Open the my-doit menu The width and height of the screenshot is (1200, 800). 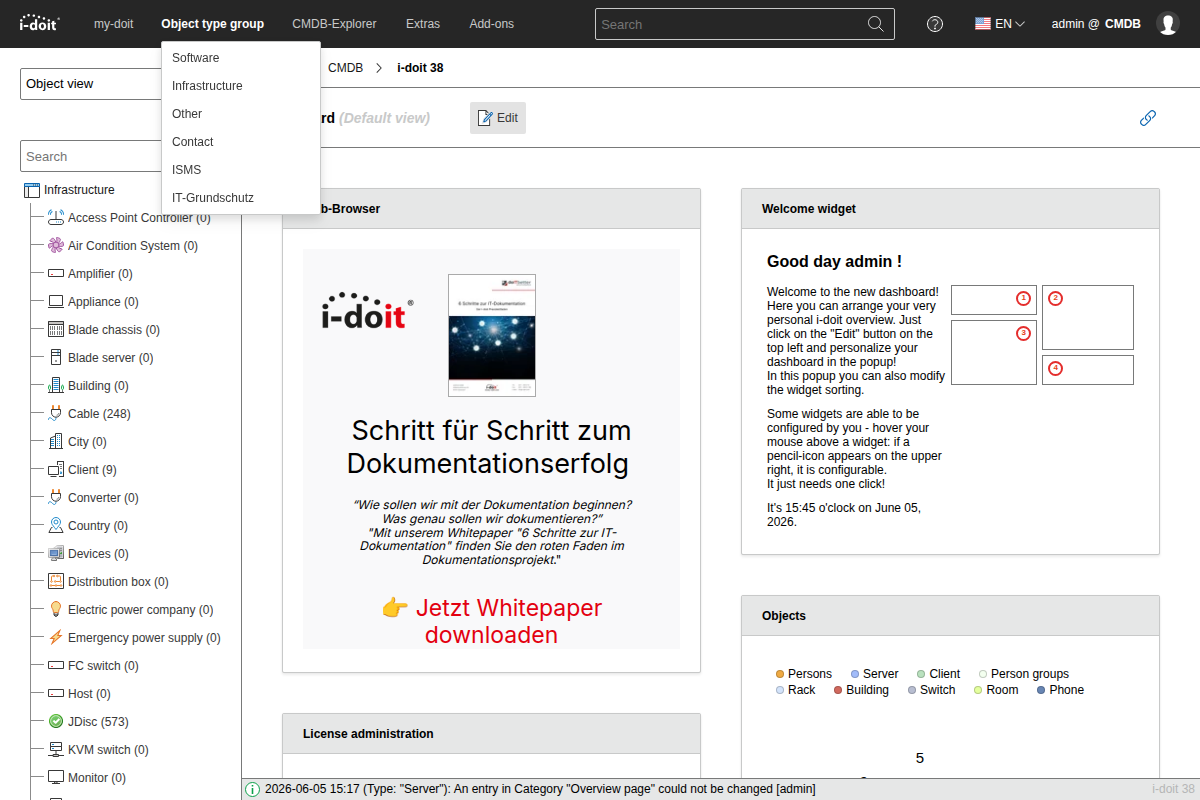(x=113, y=24)
